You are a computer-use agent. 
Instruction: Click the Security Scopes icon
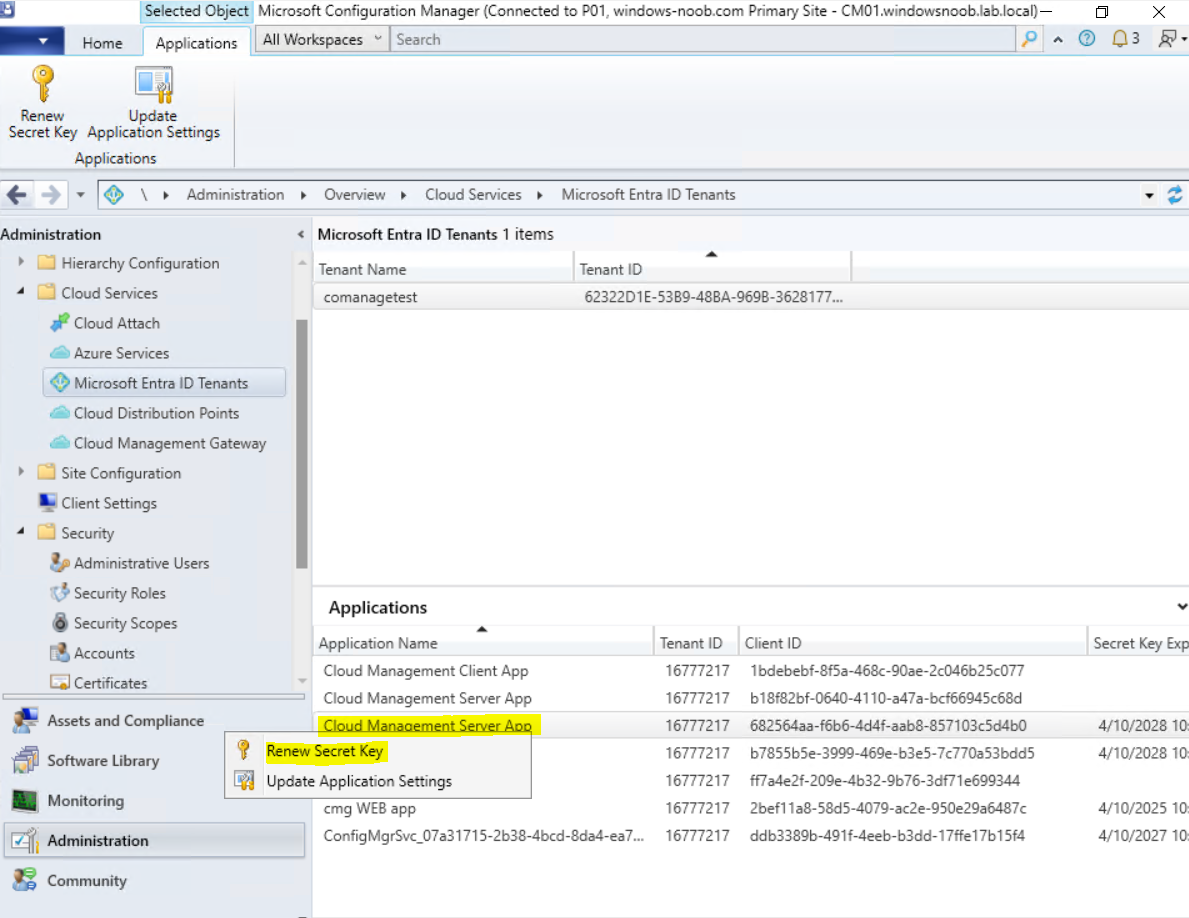pyautogui.click(x=60, y=623)
